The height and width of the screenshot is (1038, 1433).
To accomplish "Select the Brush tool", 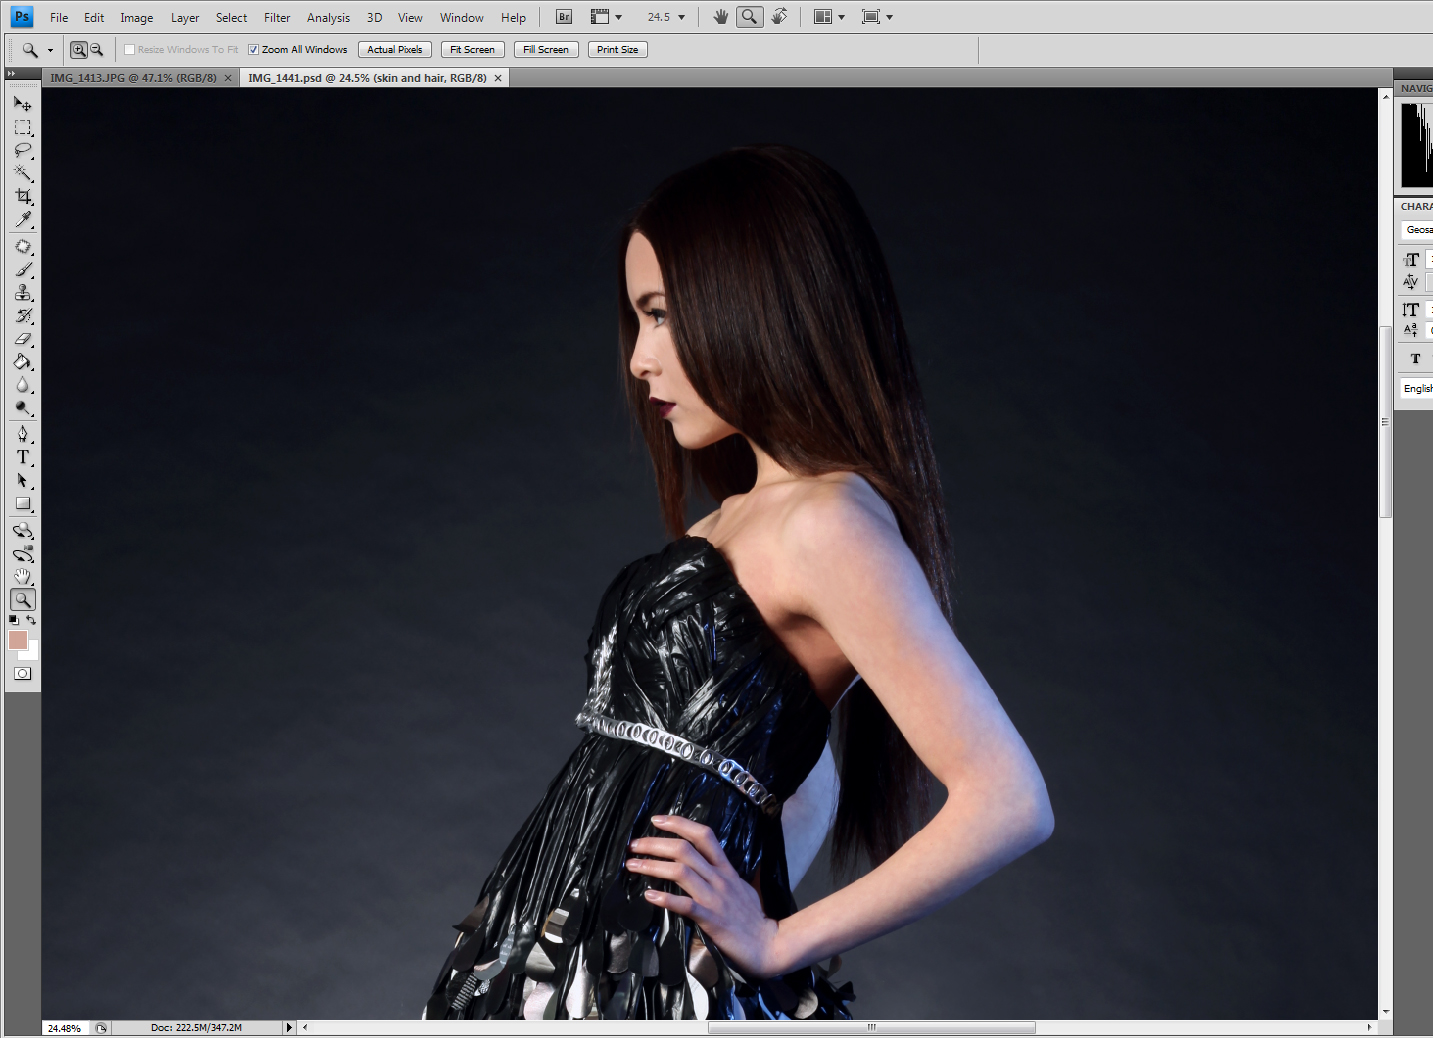I will tap(22, 269).
